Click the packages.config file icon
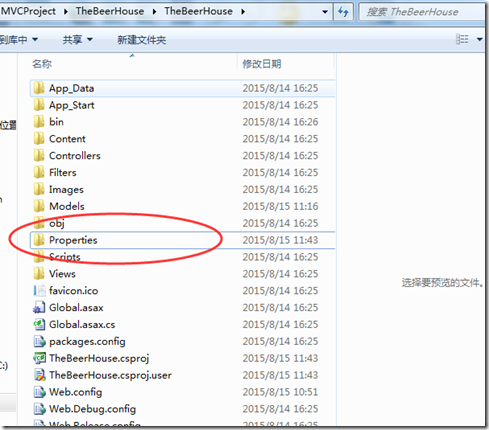The height and width of the screenshot is (430, 489). click(x=39, y=341)
